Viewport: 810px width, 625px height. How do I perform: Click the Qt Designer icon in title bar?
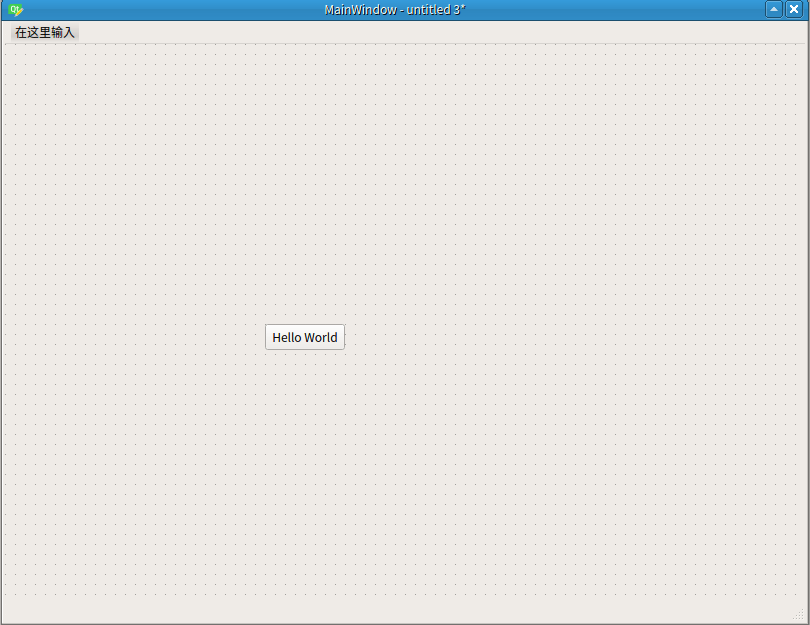point(15,10)
